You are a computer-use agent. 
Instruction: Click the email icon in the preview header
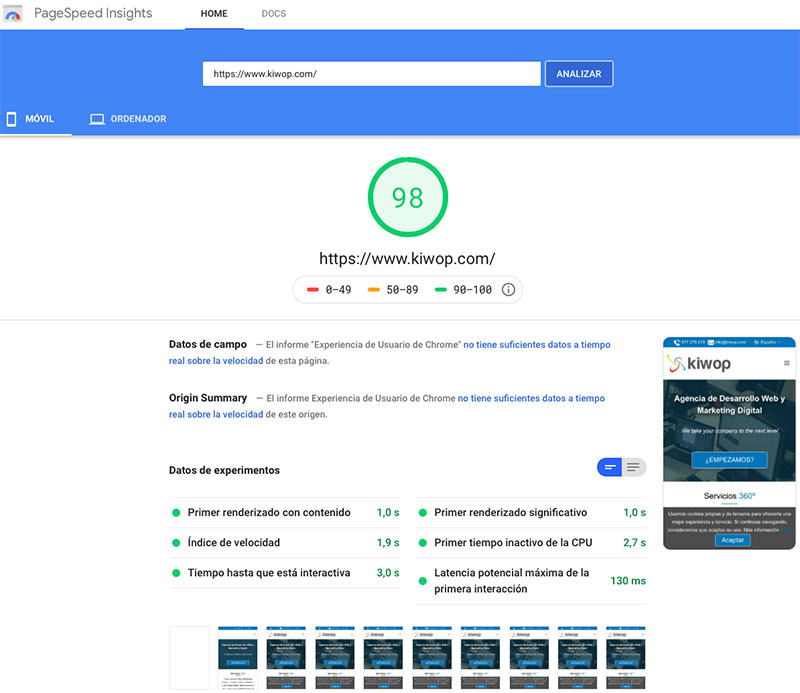pyautogui.click(x=710, y=341)
